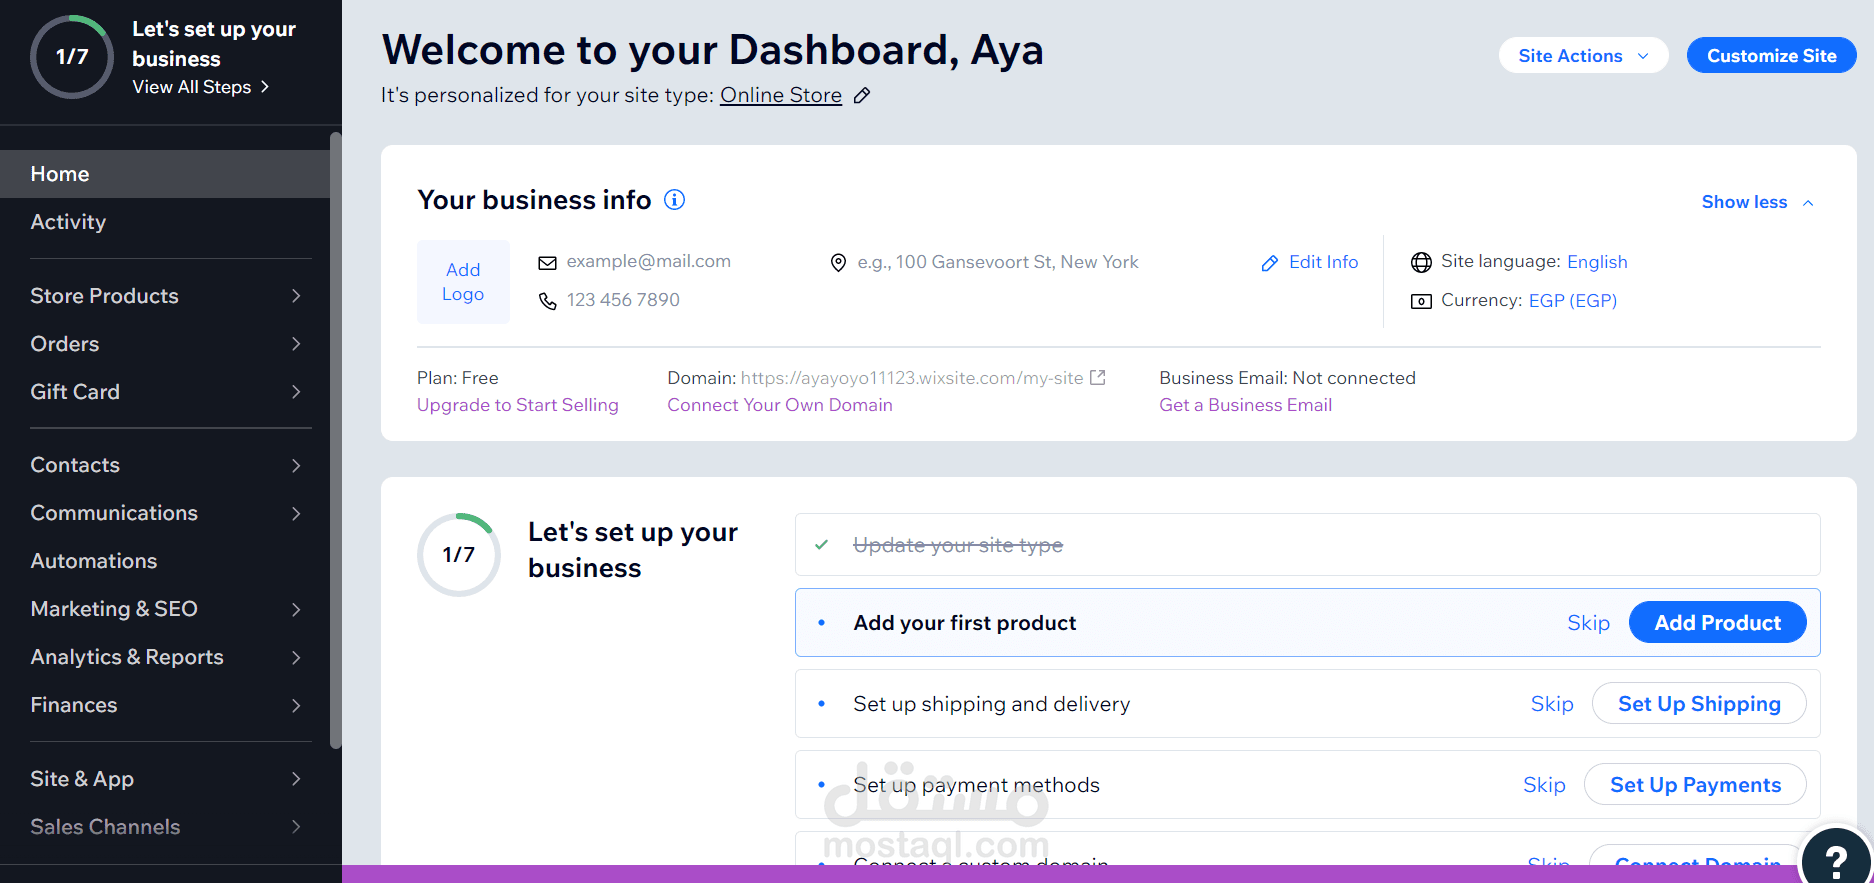Click the globe icon next to Site language
Screen dimensions: 1874x883
tap(1421, 262)
